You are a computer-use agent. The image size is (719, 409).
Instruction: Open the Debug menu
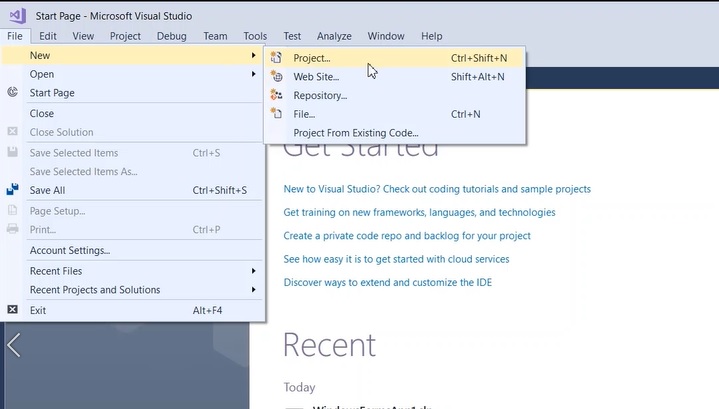(171, 36)
